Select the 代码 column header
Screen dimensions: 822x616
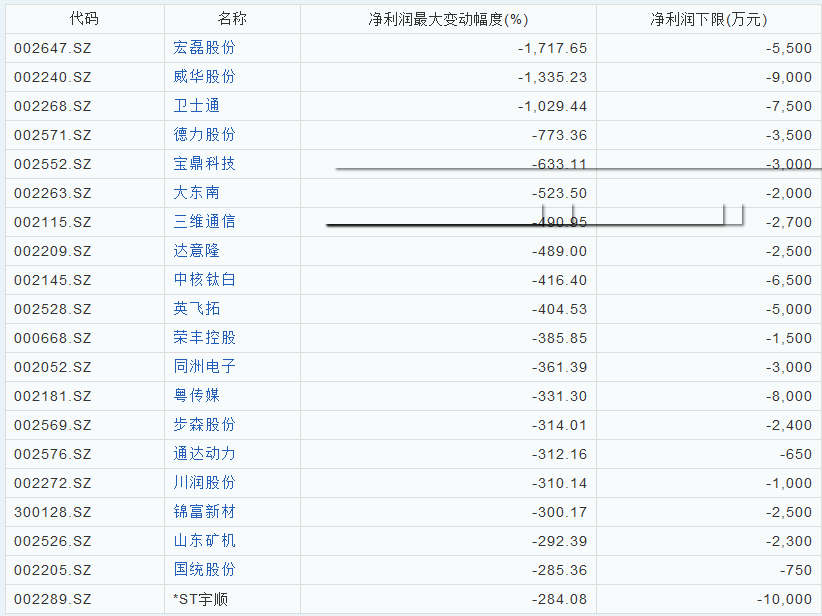tap(84, 19)
